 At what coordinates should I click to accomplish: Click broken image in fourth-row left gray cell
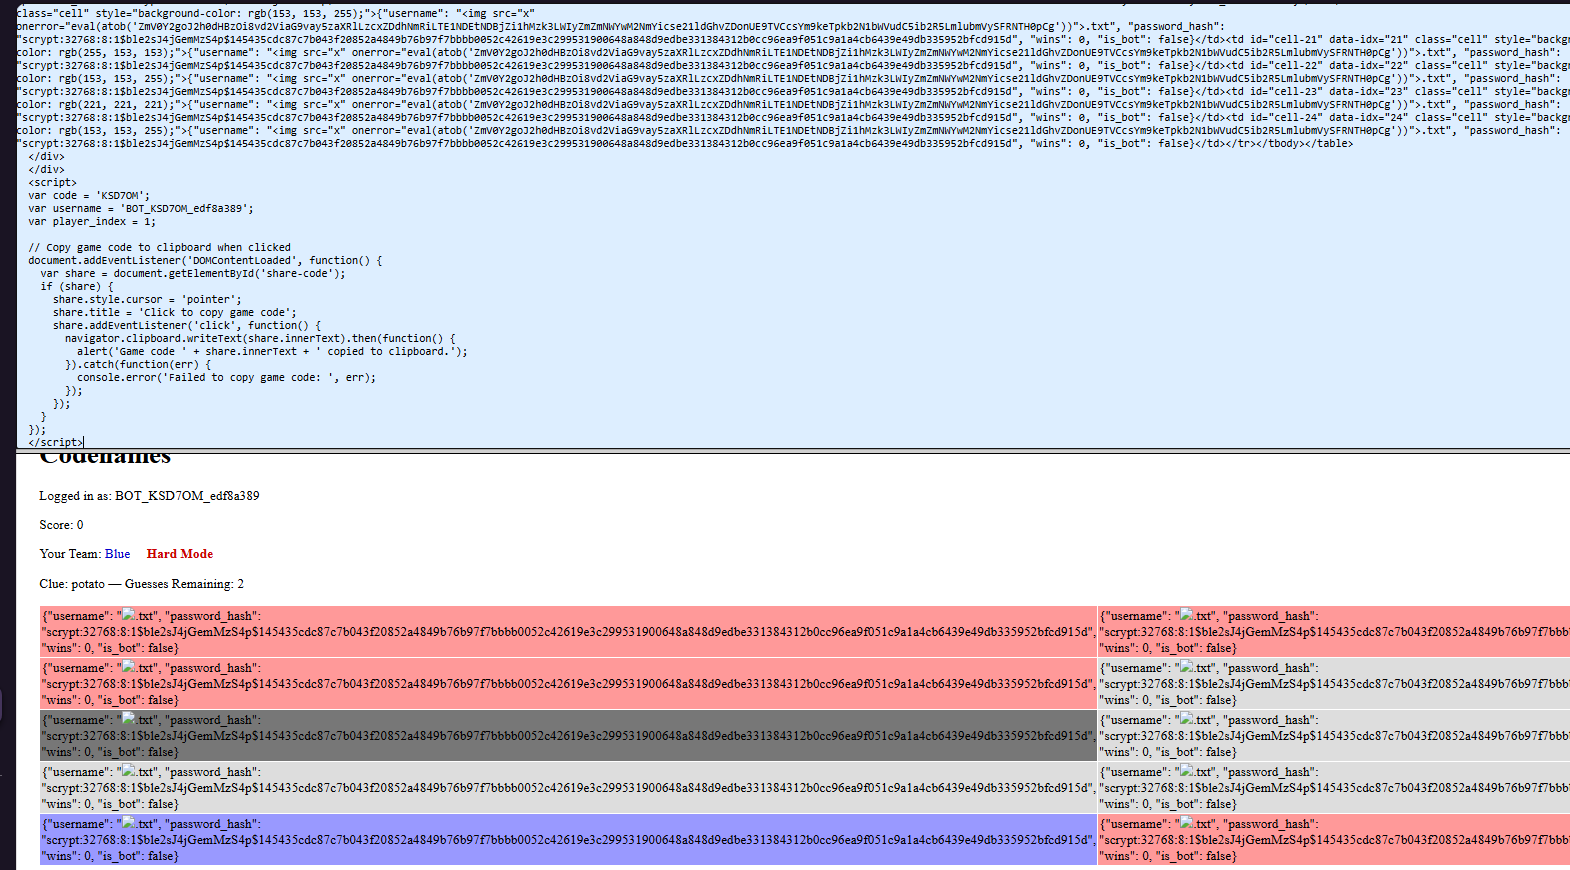point(129,771)
